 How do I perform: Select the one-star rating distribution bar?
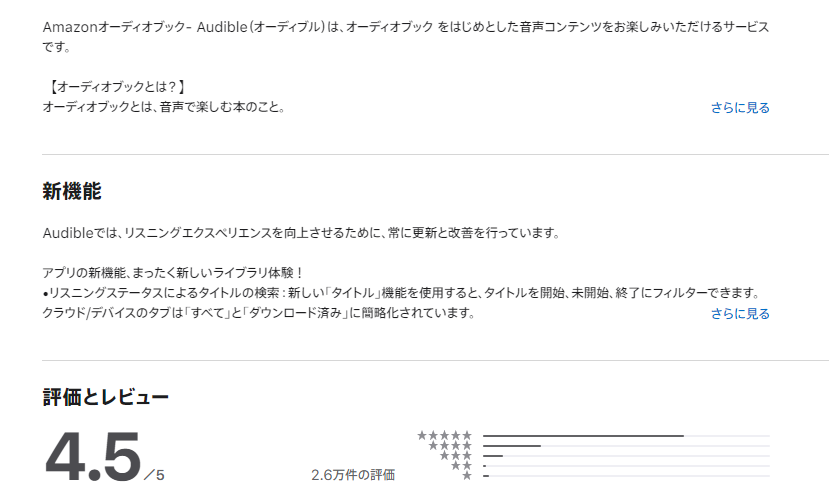[x=626, y=476]
